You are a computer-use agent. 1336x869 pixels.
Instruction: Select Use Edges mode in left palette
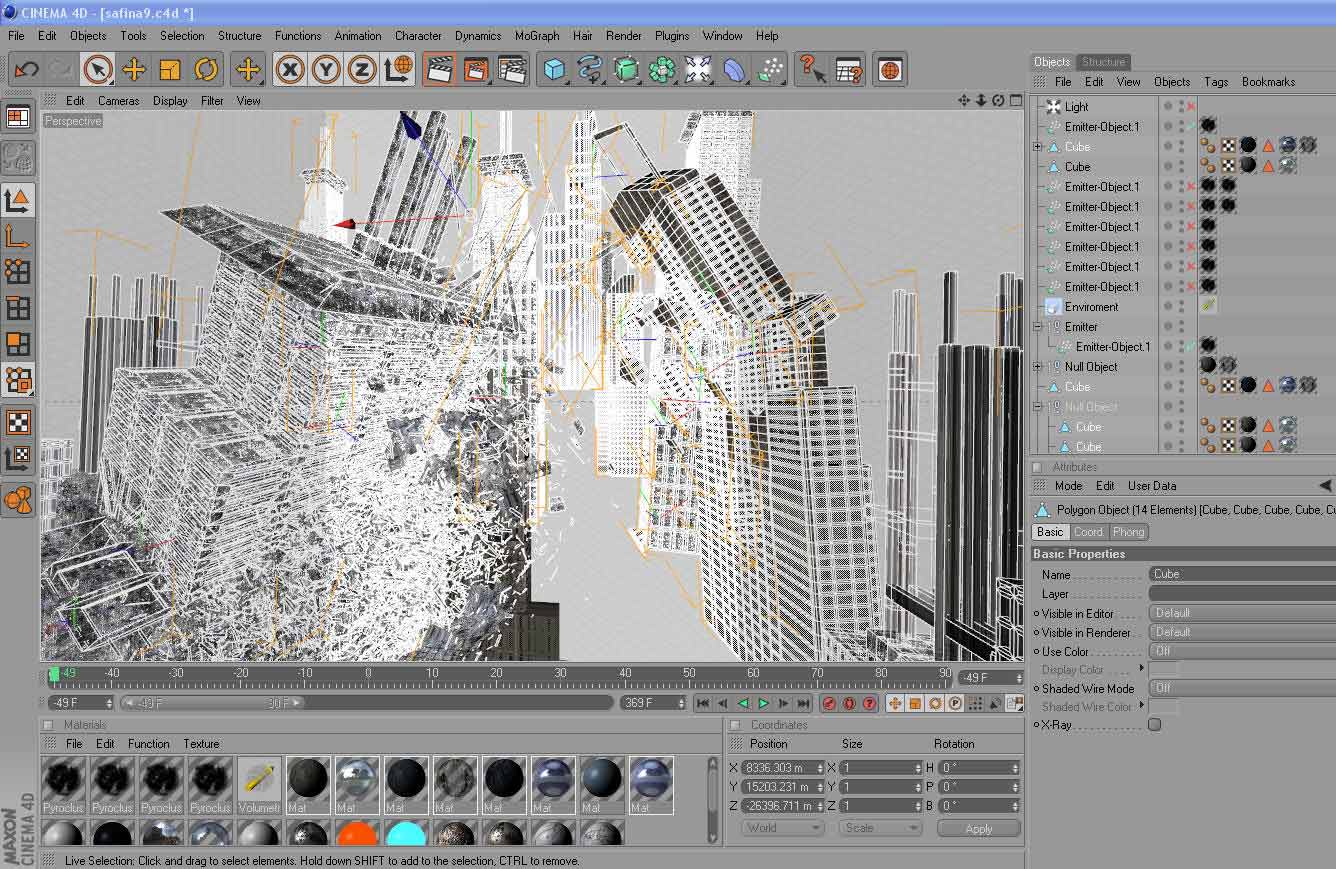18,308
